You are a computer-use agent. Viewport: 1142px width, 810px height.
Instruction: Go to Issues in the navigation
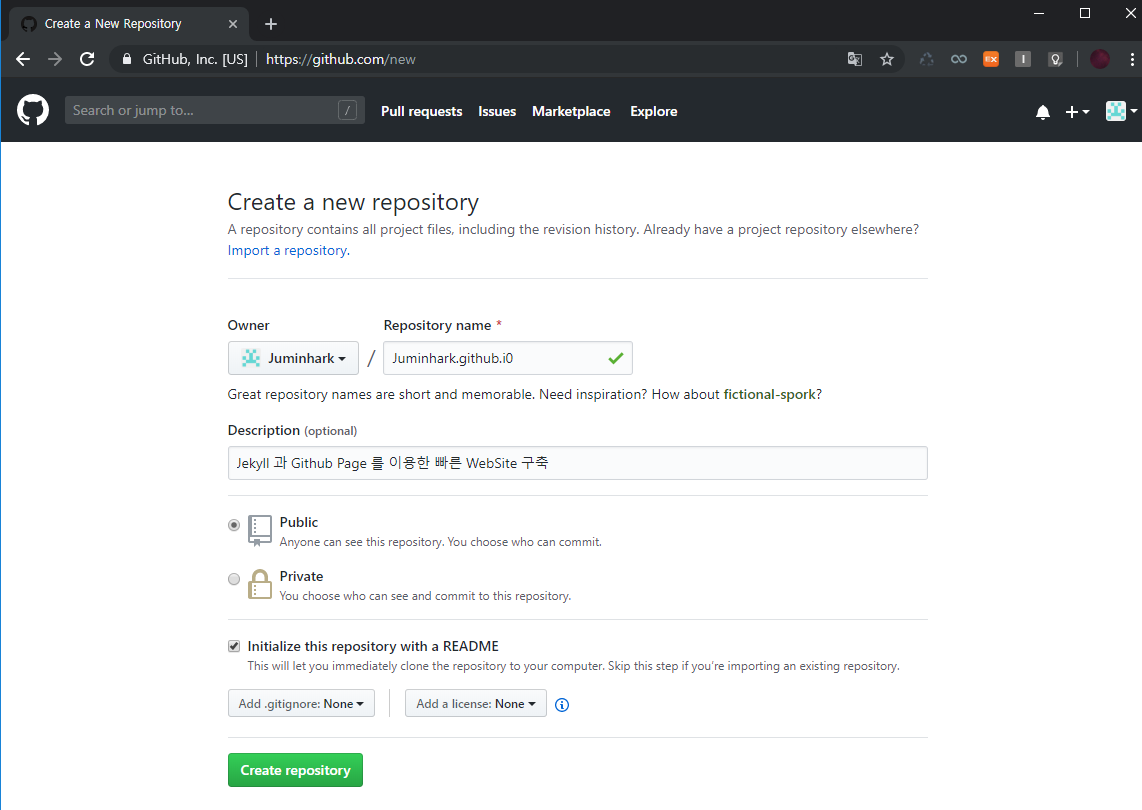(497, 111)
